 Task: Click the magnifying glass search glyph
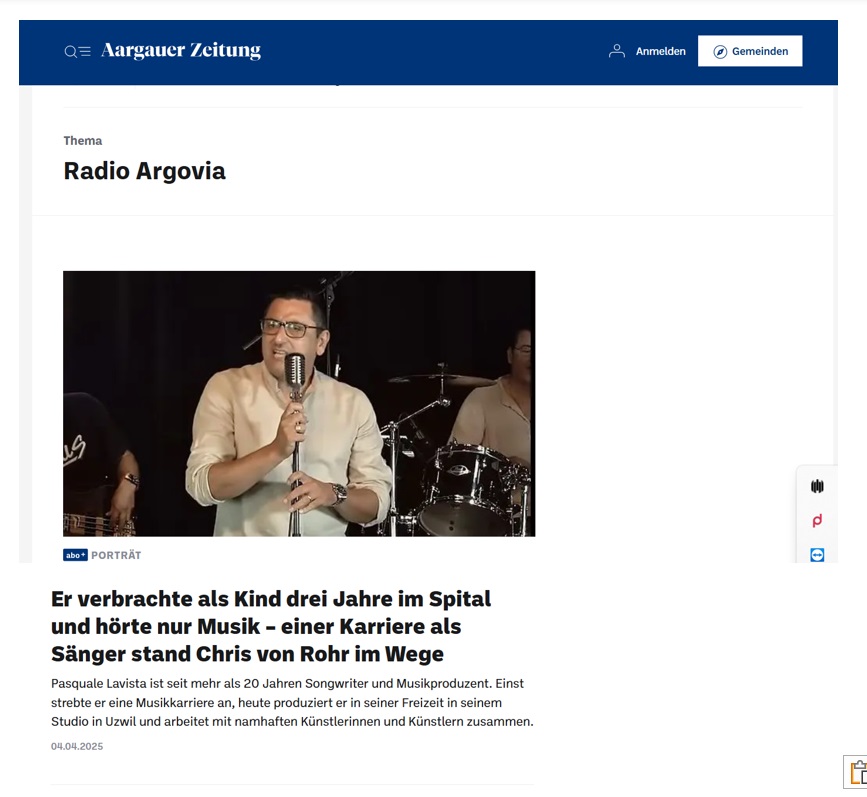click(x=71, y=52)
